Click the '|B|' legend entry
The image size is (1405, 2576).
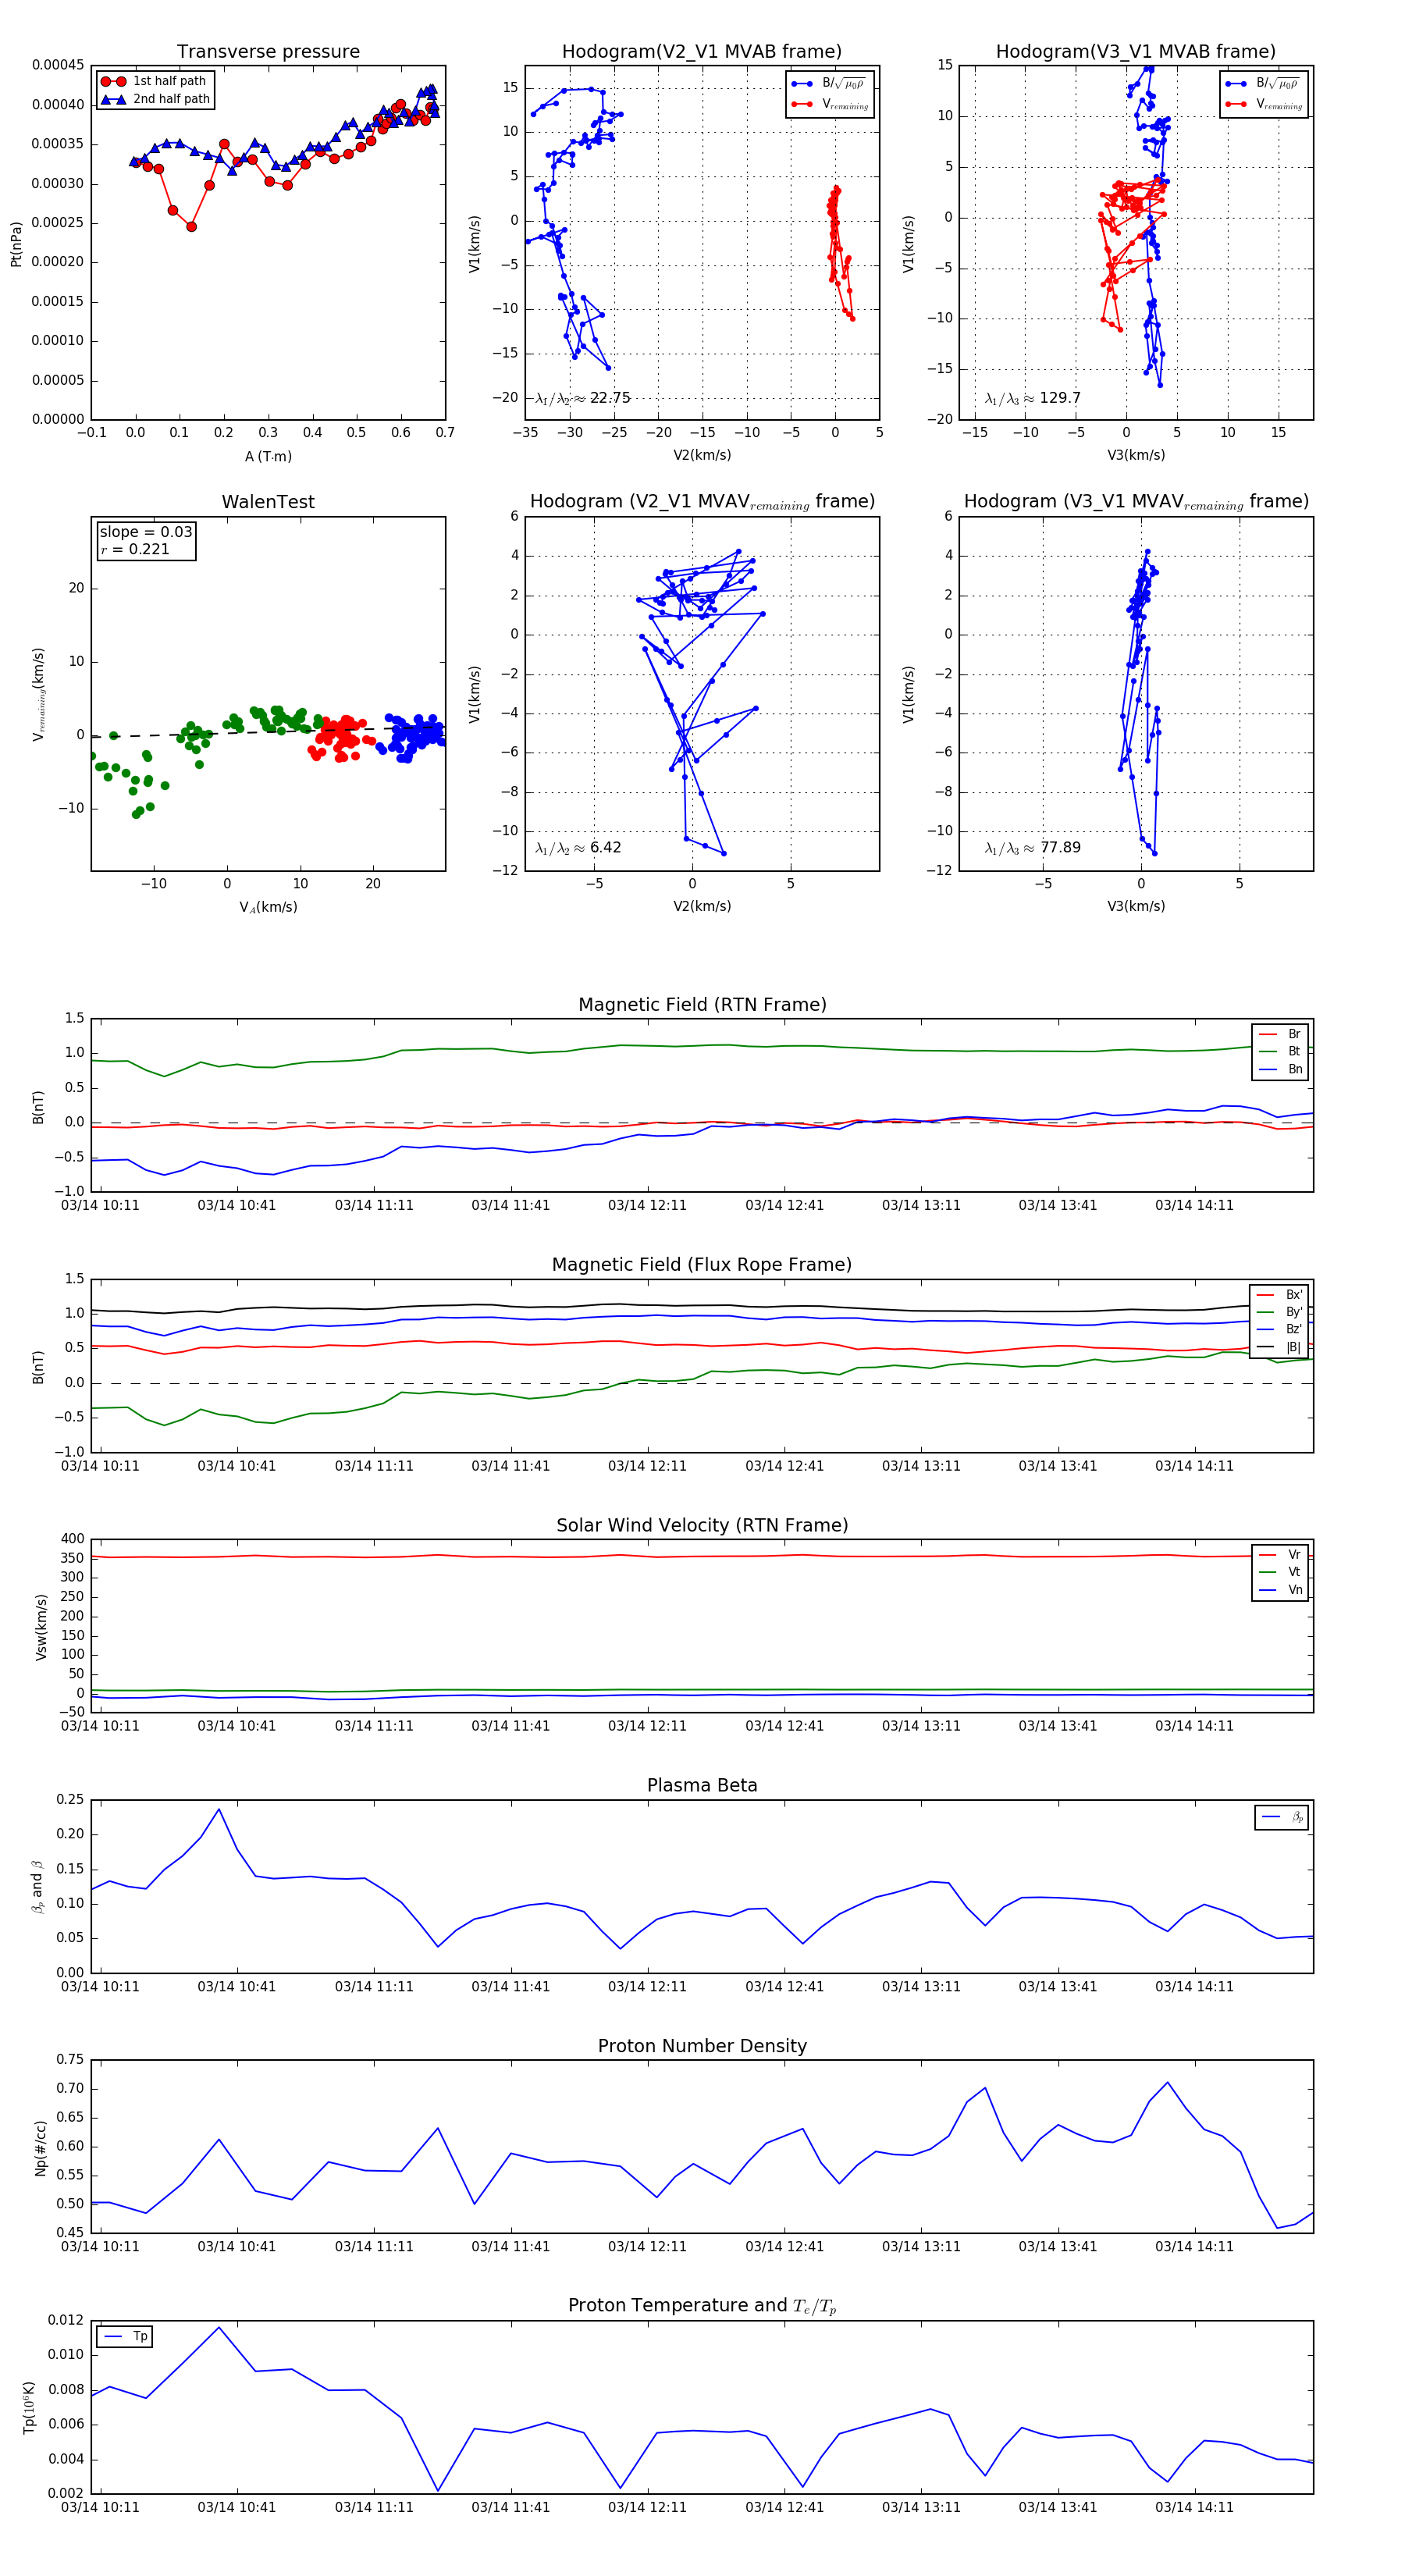[x=1280, y=1348]
